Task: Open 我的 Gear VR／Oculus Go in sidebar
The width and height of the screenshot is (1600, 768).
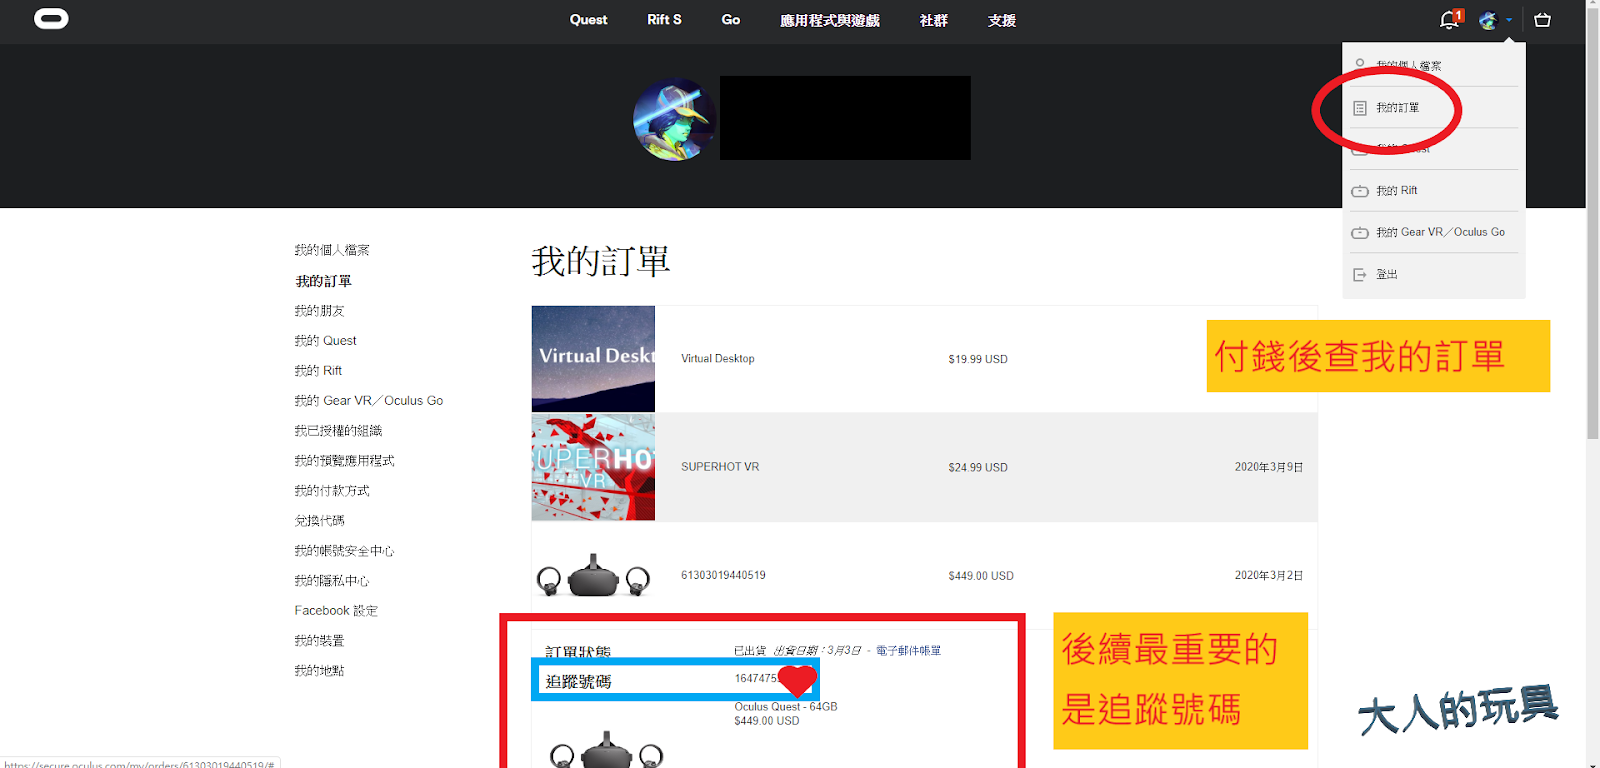Action: [x=368, y=401]
